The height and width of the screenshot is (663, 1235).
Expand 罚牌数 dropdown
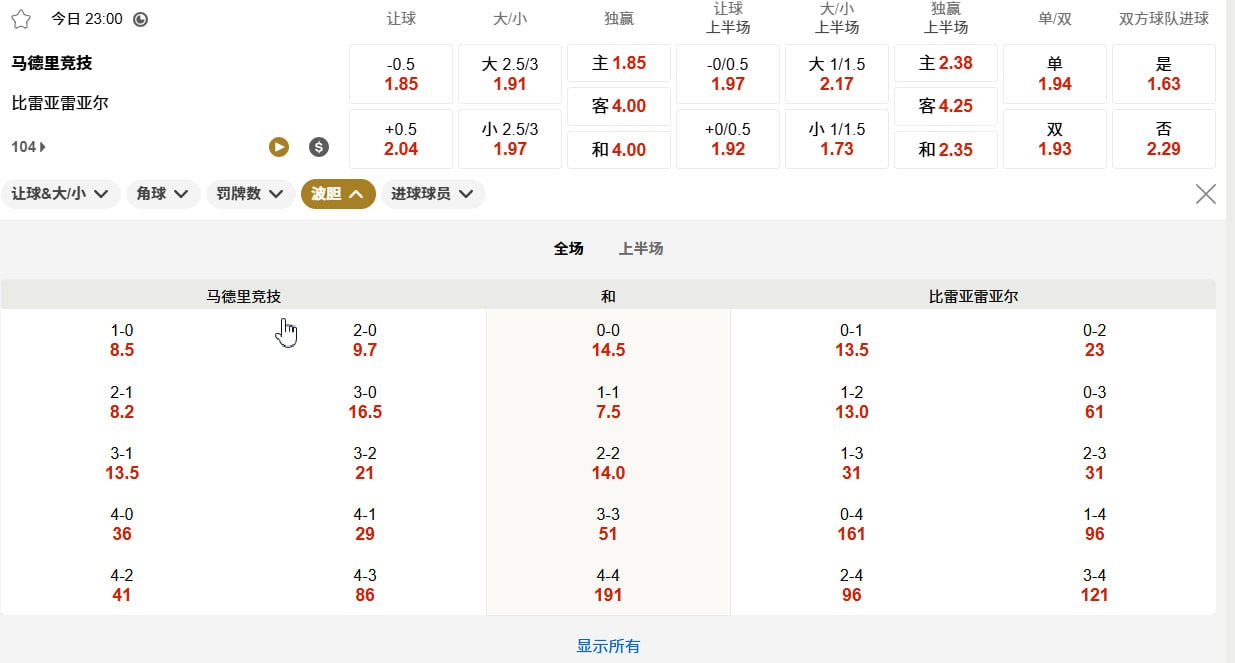tap(251, 194)
